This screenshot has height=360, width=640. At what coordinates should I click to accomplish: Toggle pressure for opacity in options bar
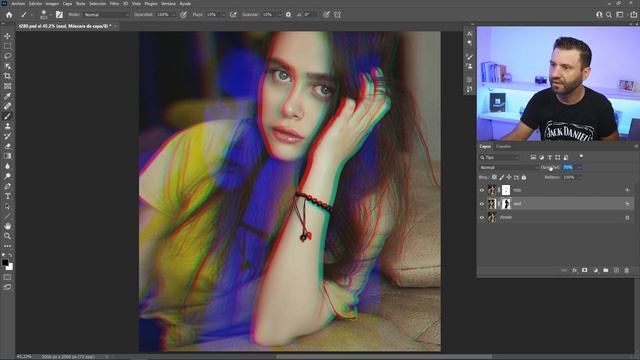click(x=184, y=15)
